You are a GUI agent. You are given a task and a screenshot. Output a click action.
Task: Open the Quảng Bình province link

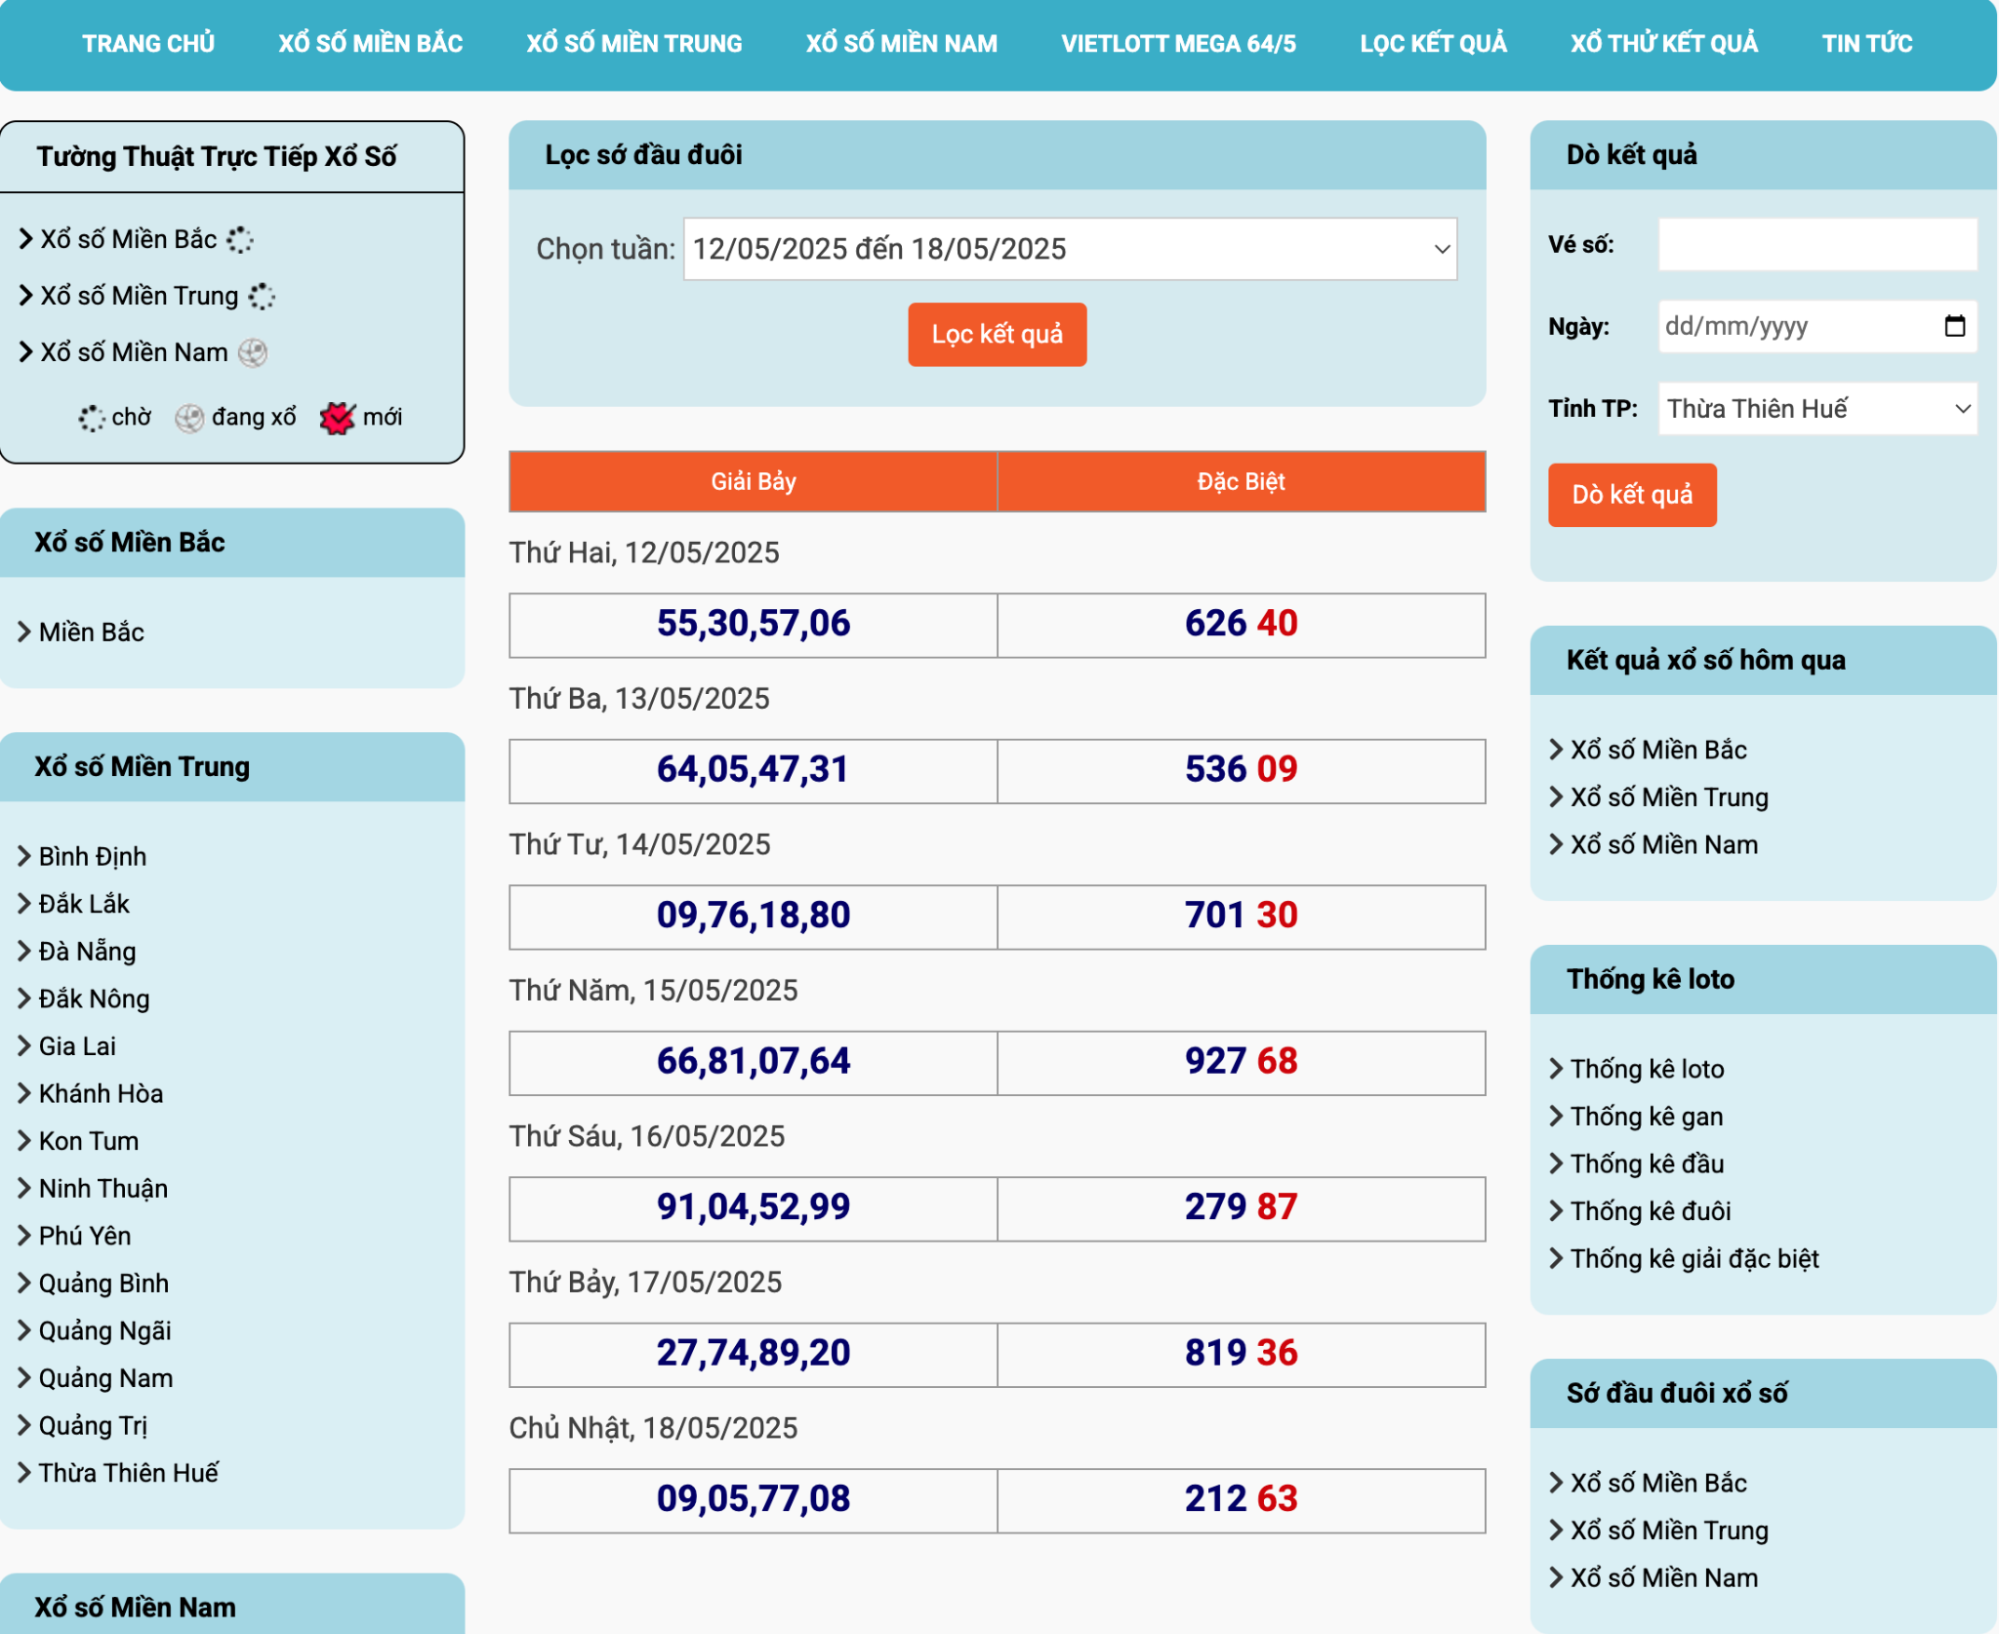(x=104, y=1283)
